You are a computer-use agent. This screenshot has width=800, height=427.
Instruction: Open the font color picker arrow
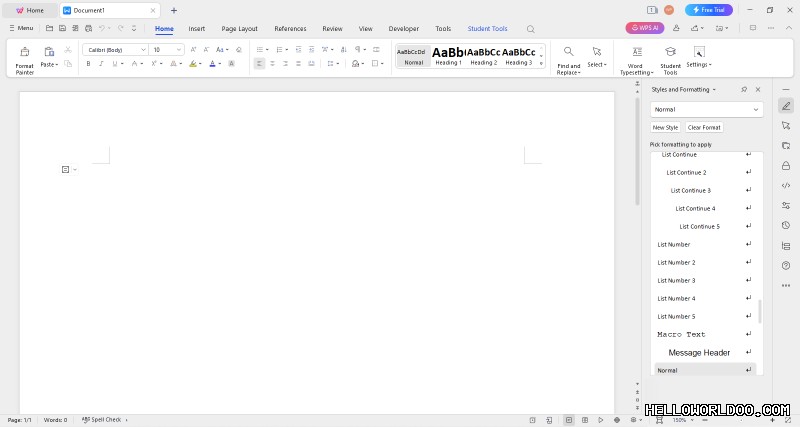[x=220, y=64]
